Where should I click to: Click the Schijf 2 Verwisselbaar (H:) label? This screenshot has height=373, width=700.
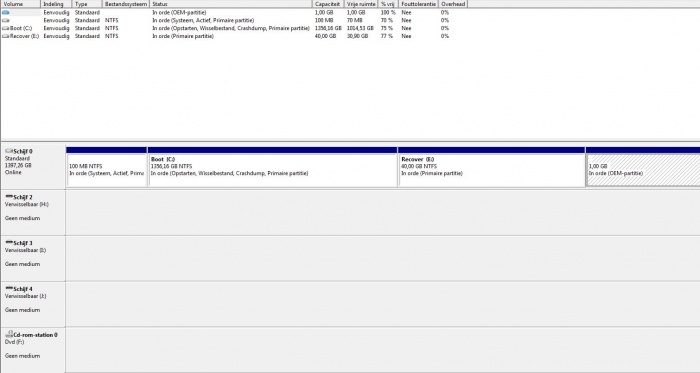click(x=27, y=204)
